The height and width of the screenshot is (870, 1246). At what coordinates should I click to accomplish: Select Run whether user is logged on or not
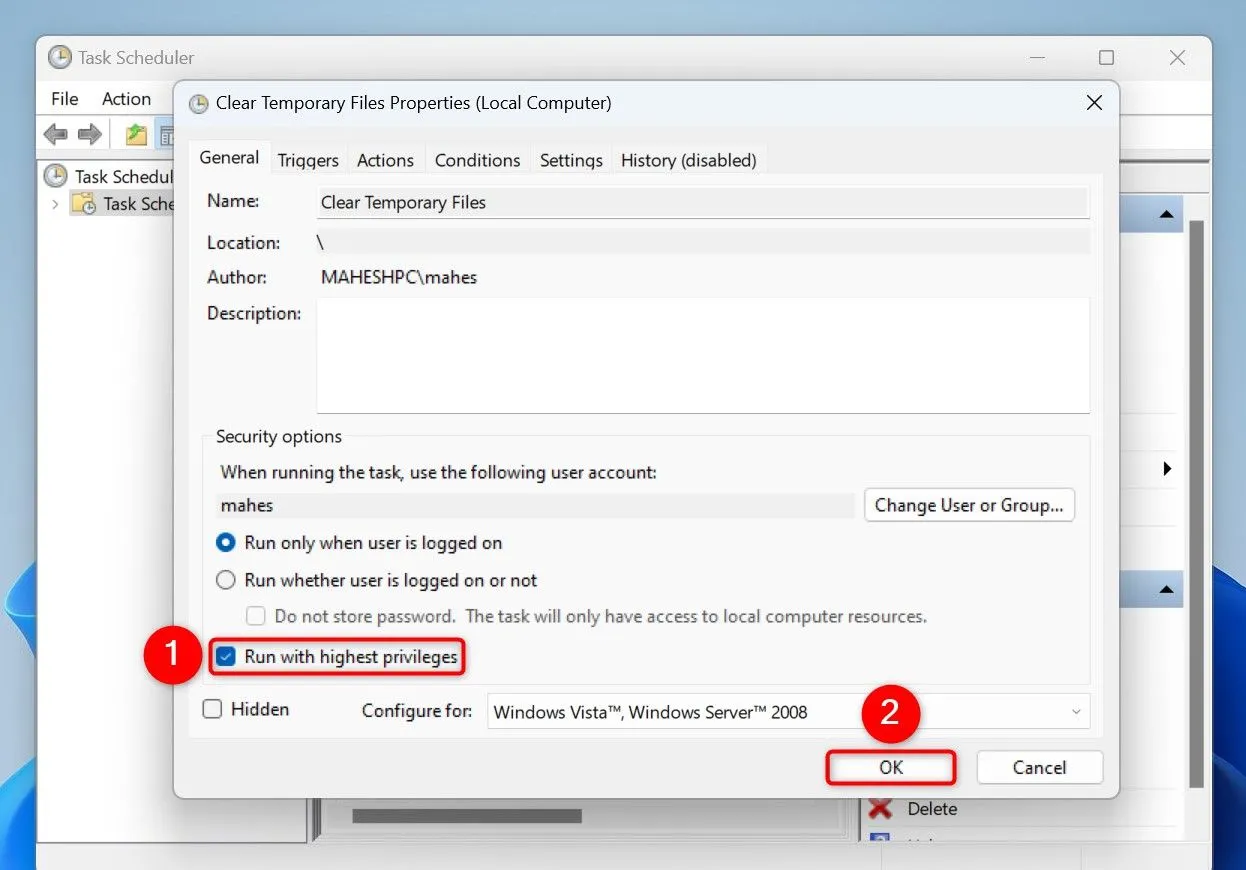[225, 580]
